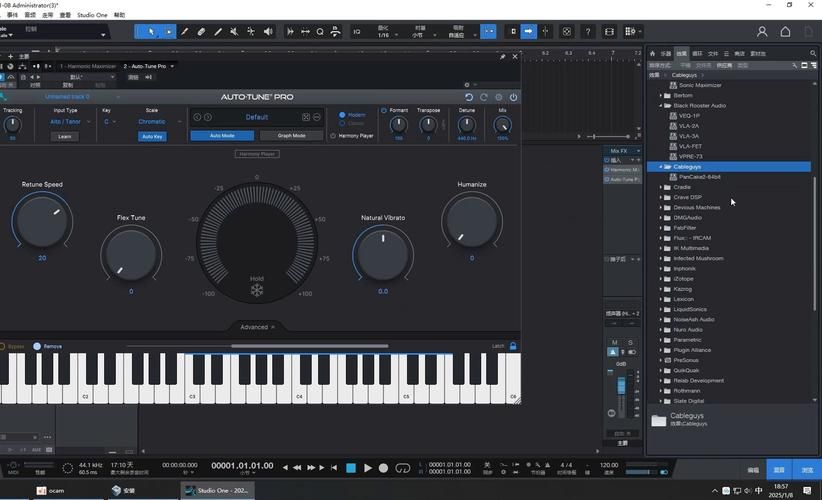Click Auto-Tune undo arrow icon
This screenshot has height=500, width=822.
click(x=469, y=97)
